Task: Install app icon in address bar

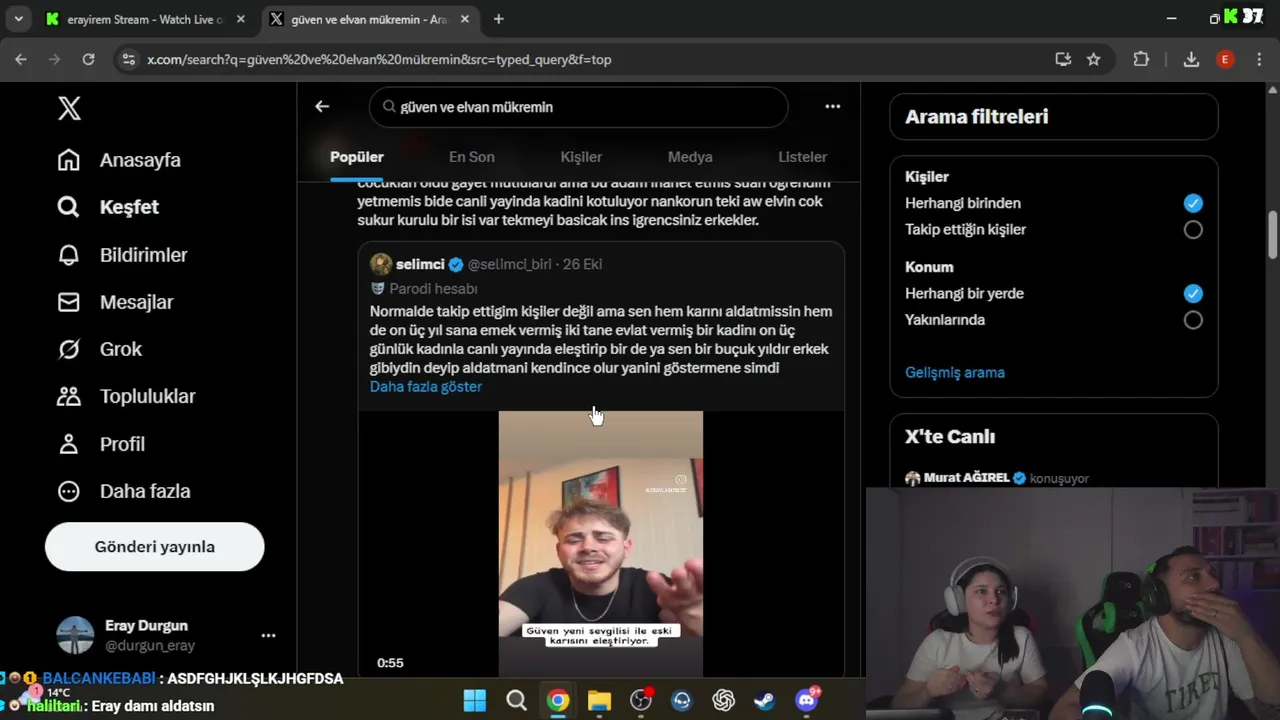Action: (x=1063, y=59)
